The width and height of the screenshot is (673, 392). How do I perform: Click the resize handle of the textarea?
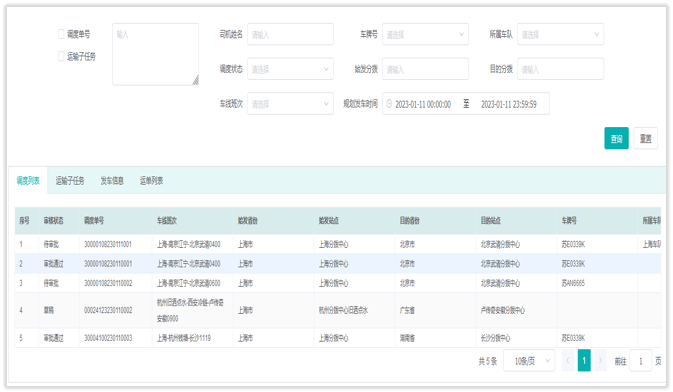tap(195, 80)
